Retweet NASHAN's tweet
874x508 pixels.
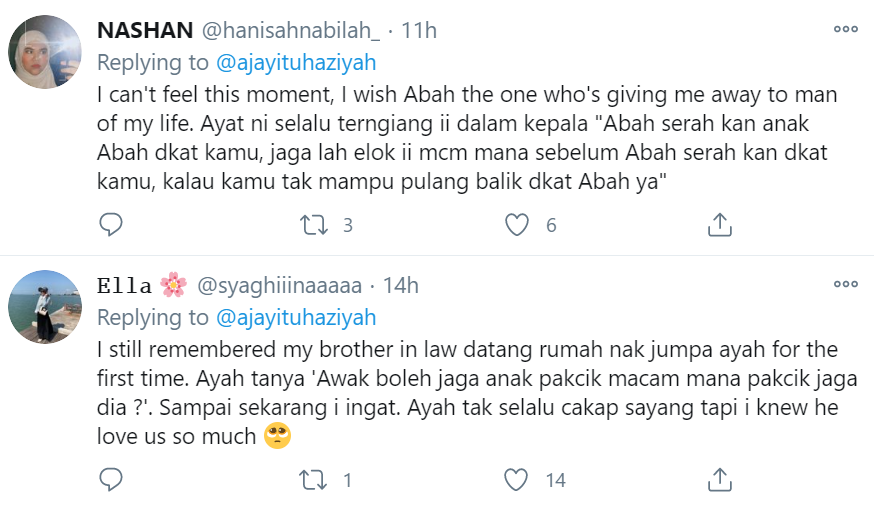tap(312, 225)
